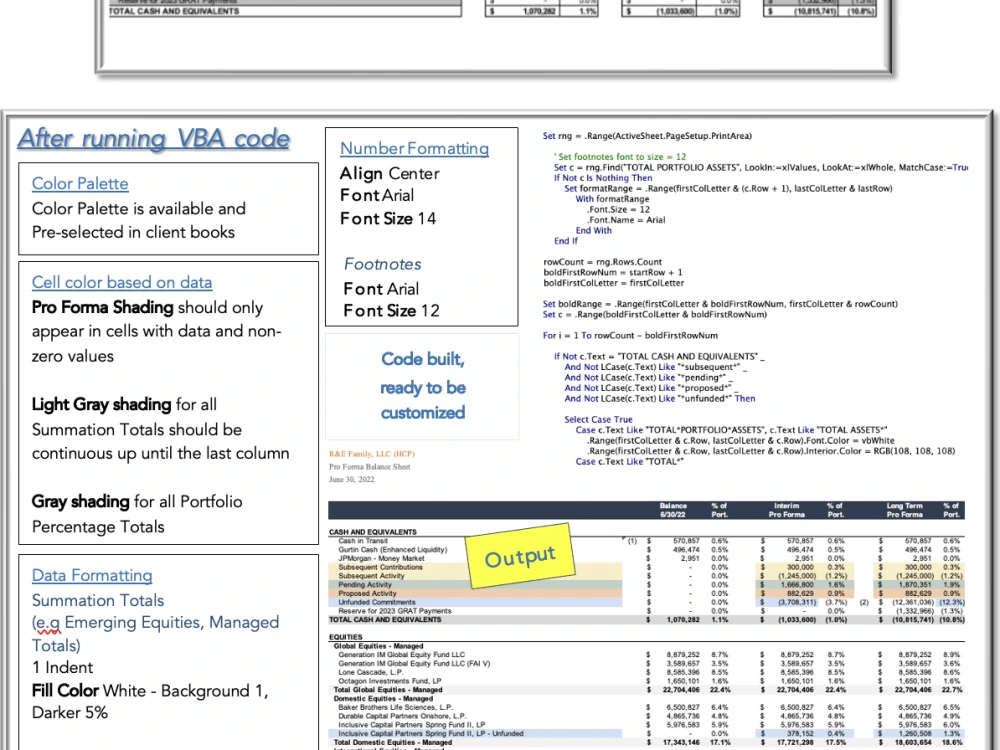This screenshot has width=1000, height=750.
Task: Click the "Cash in Transit" row label
Action: pyautogui.click(x=363, y=541)
